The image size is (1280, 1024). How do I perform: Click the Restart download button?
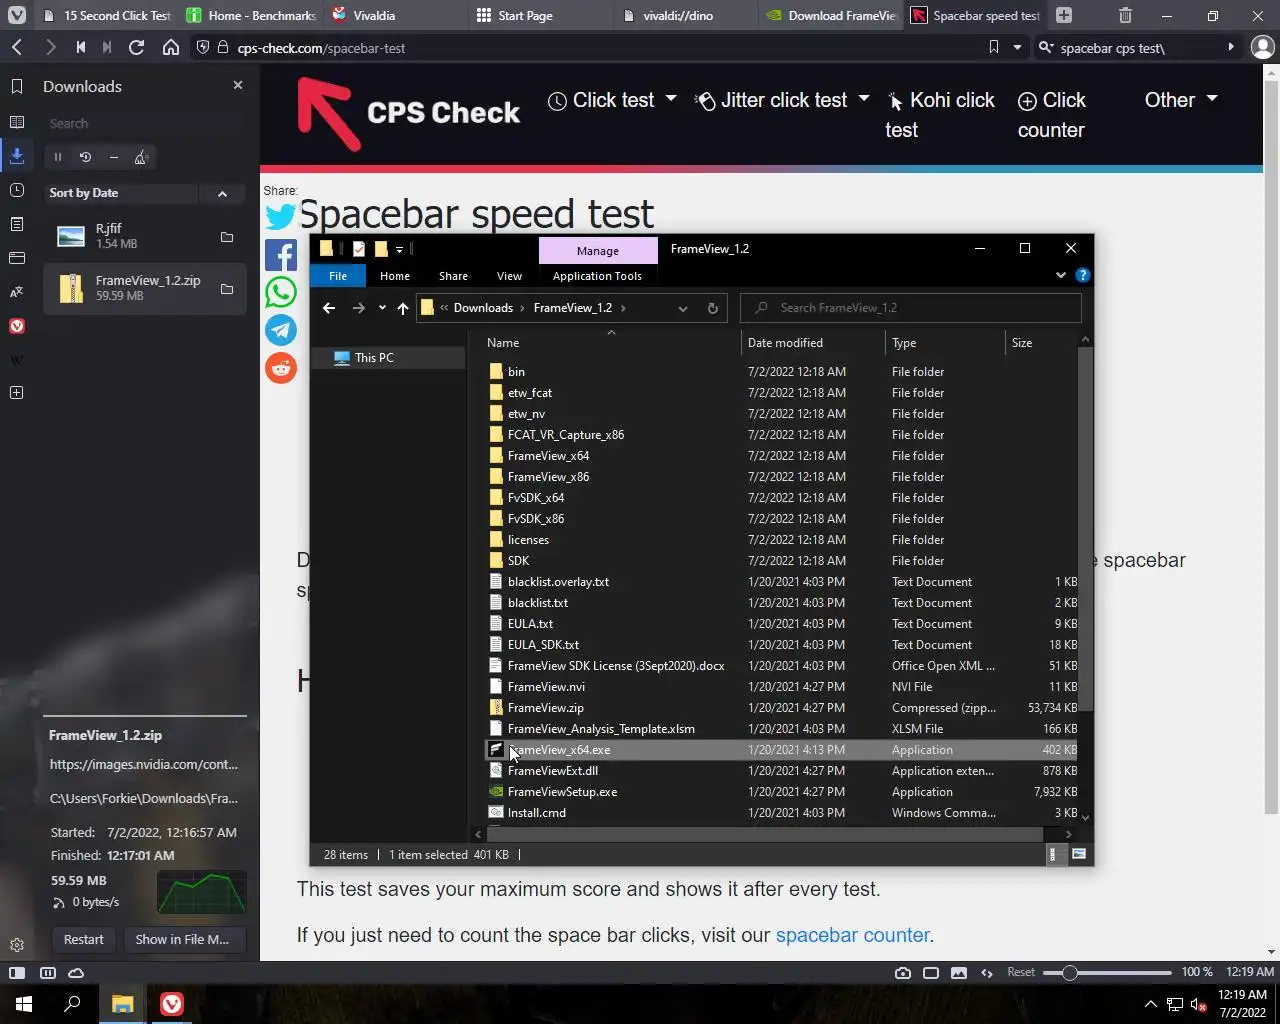pos(84,939)
